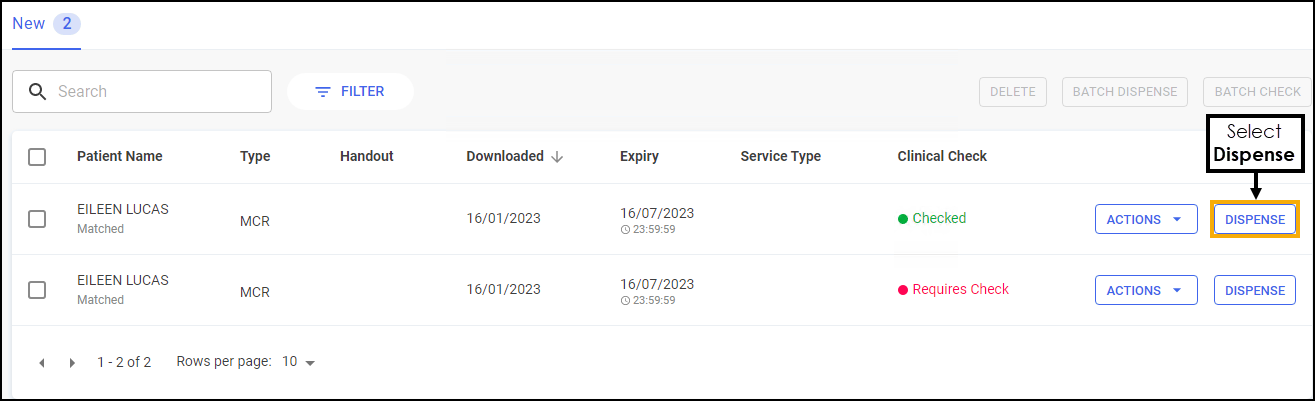
Task: Click inside the Search input field
Action: [160, 92]
